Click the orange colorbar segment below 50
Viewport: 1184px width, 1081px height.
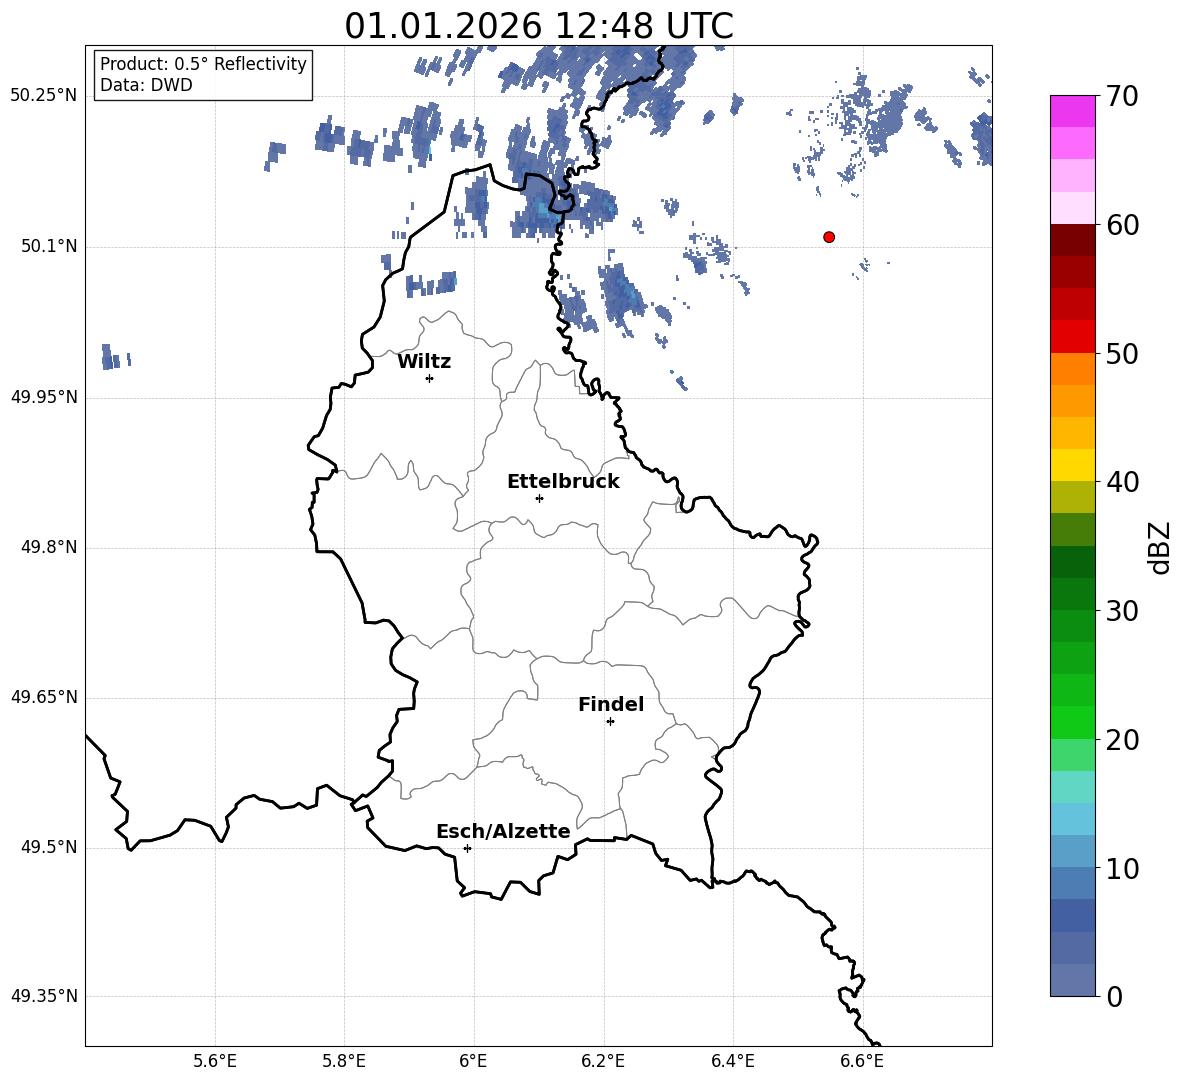1072,369
